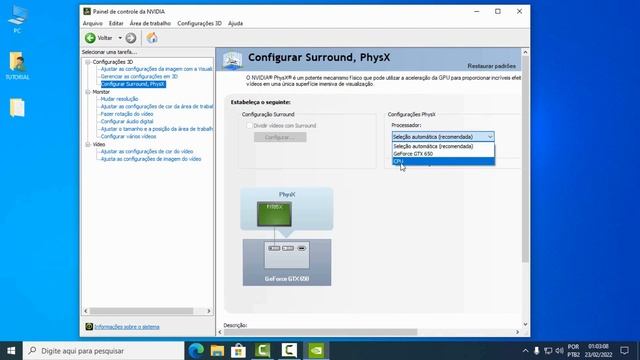The width and height of the screenshot is (640, 360).
Task: Click Restaurar padrões link
Action: (x=491, y=66)
